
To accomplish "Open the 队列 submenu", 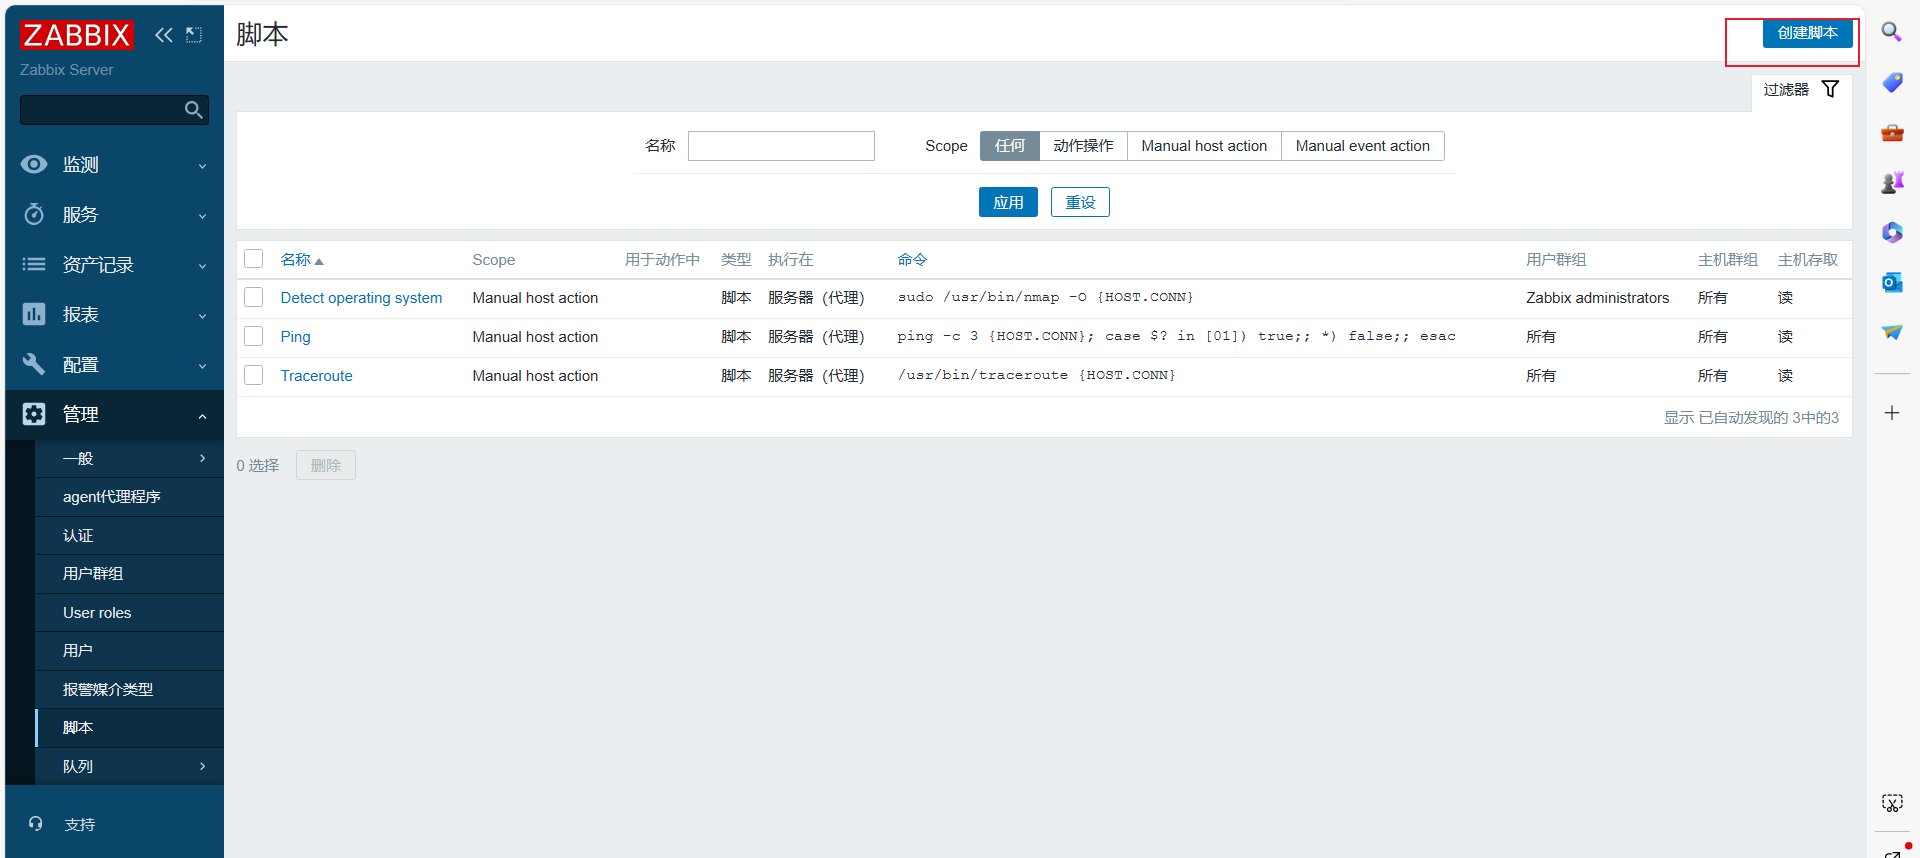I will (129, 767).
